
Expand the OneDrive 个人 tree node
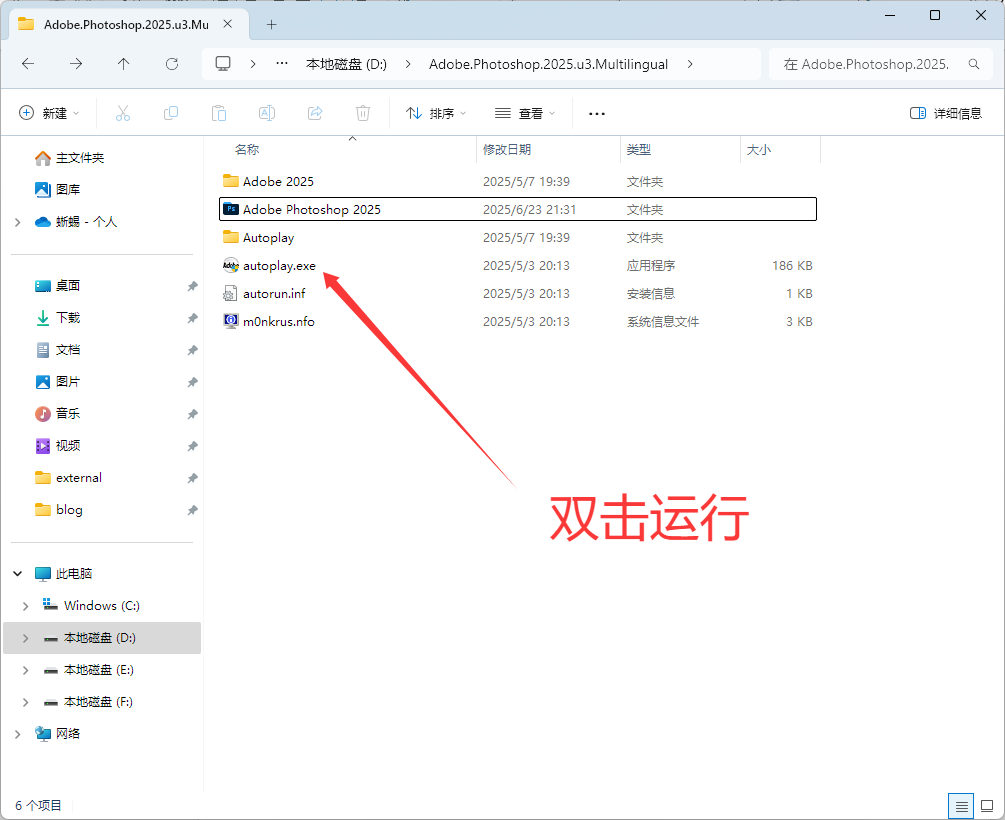pyautogui.click(x=17, y=222)
